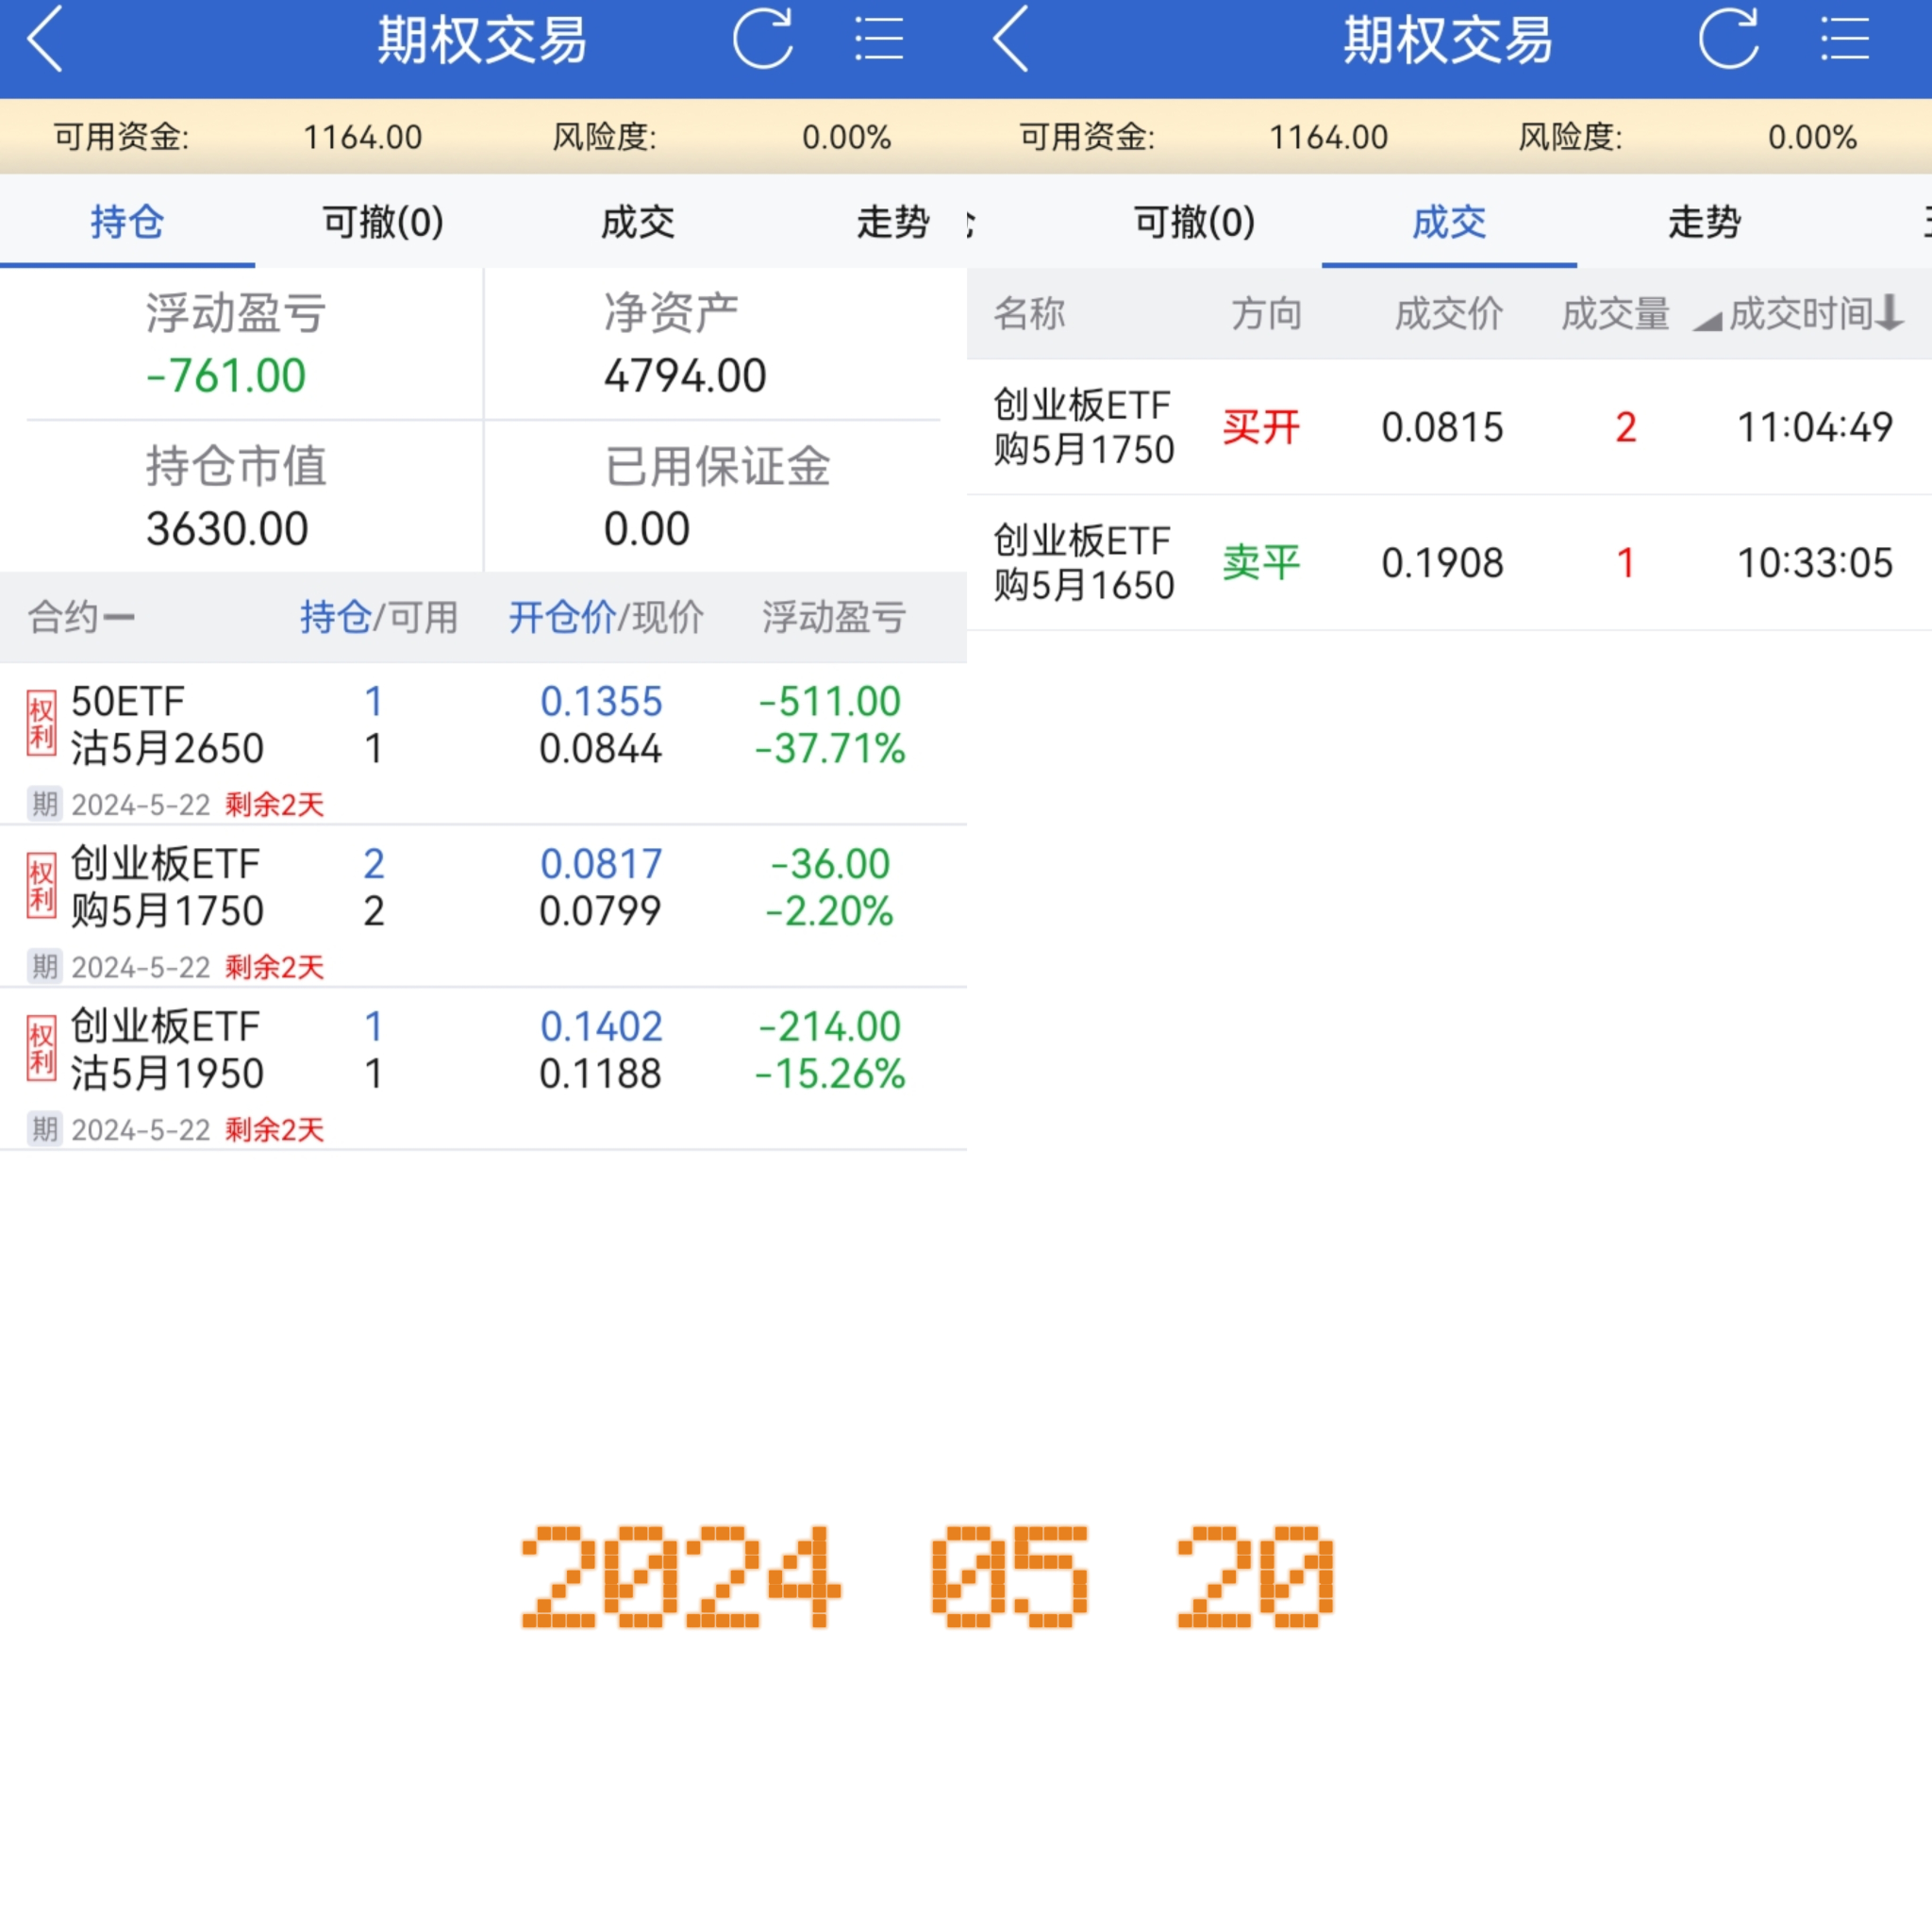Toggle 持仓/可用 column header
Viewport: 1932px width, 1932px height.
pyautogui.click(x=378, y=617)
